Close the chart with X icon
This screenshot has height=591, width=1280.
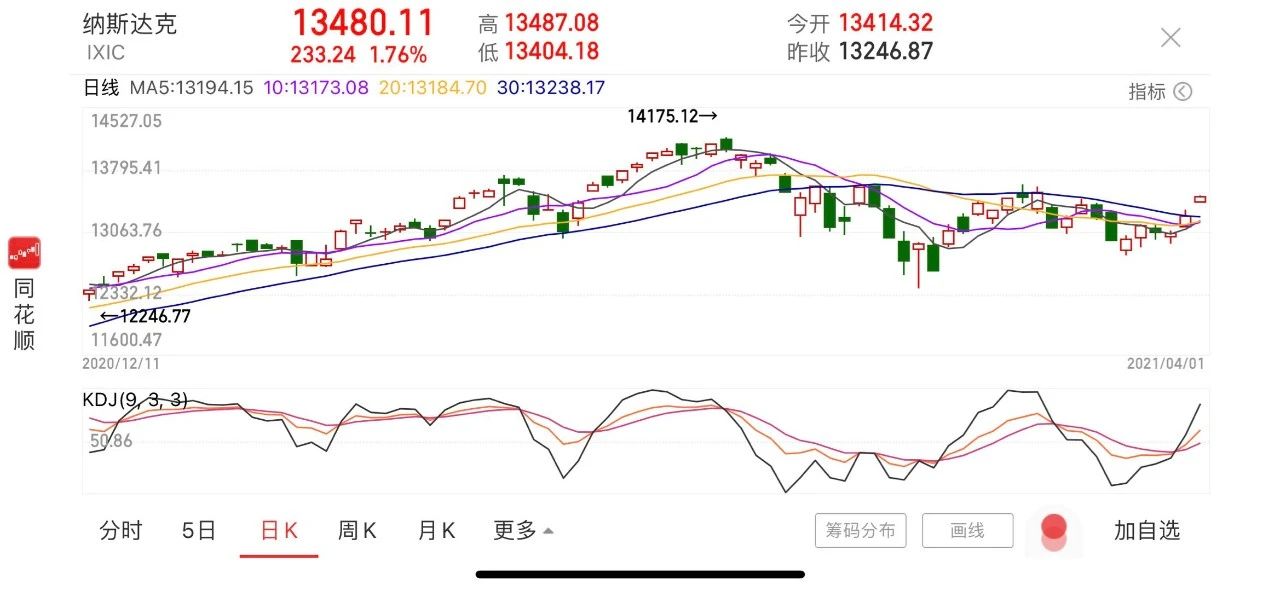(x=1170, y=38)
